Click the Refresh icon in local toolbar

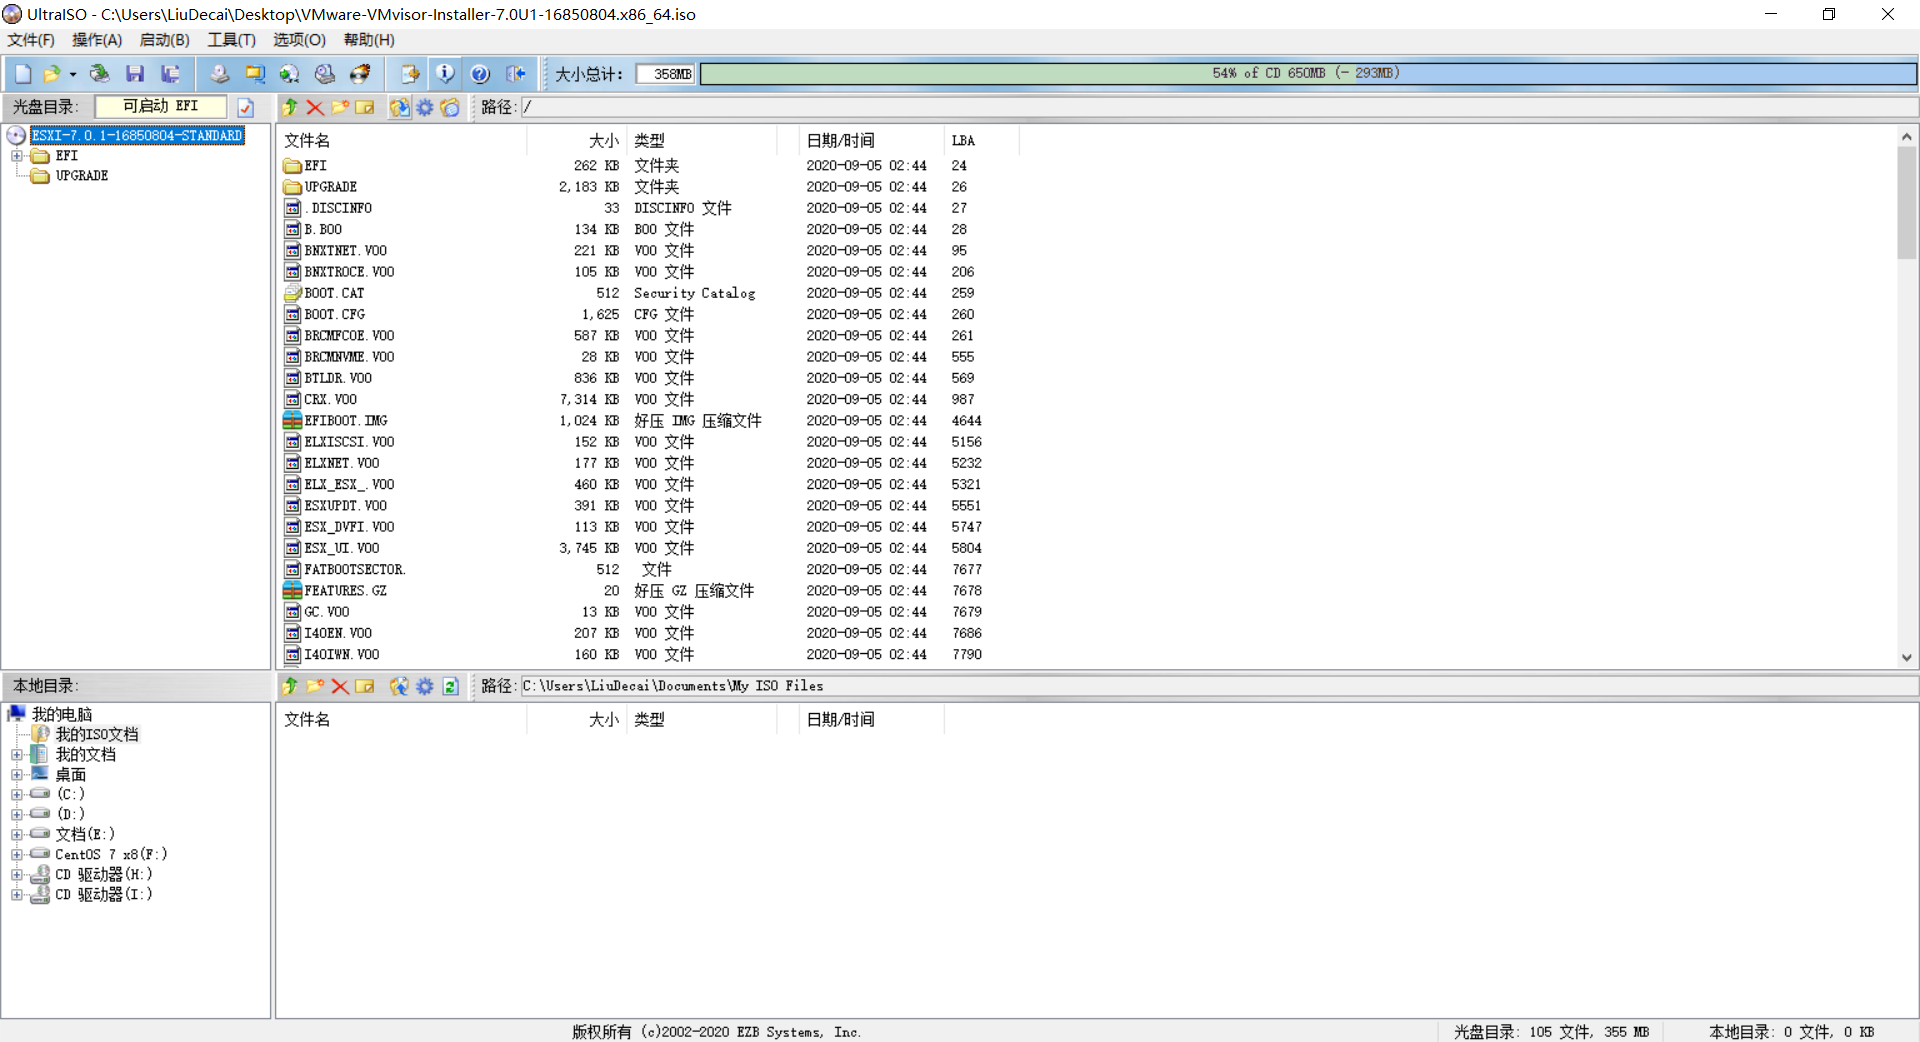coord(450,686)
